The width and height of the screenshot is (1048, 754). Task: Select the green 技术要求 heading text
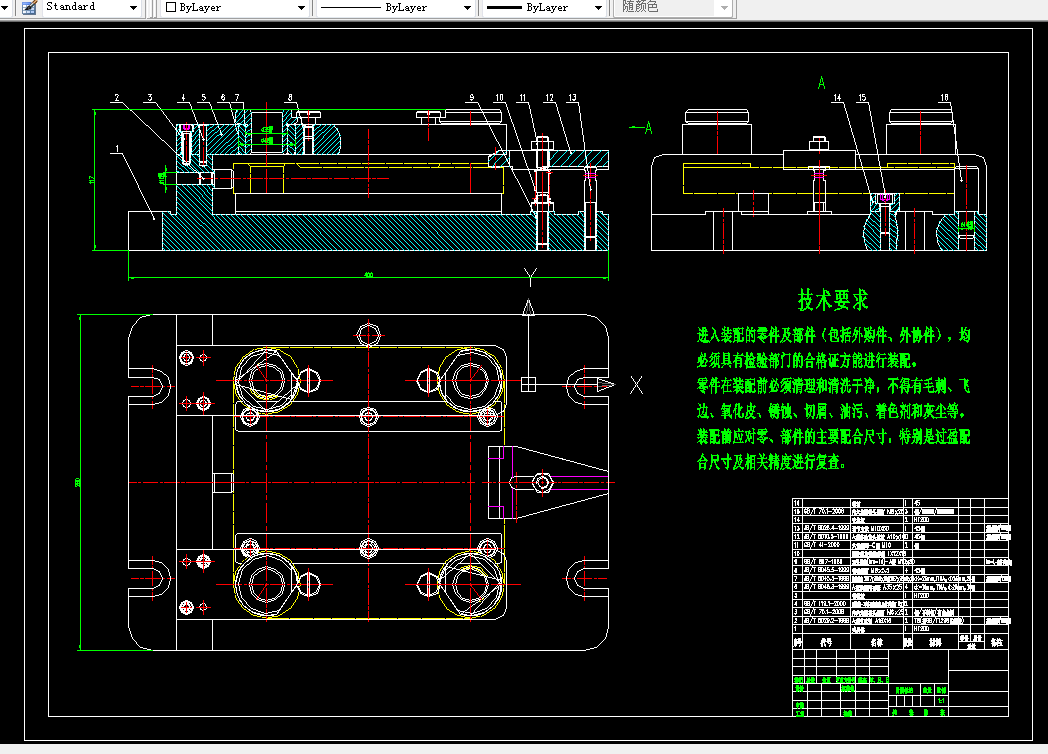833,300
